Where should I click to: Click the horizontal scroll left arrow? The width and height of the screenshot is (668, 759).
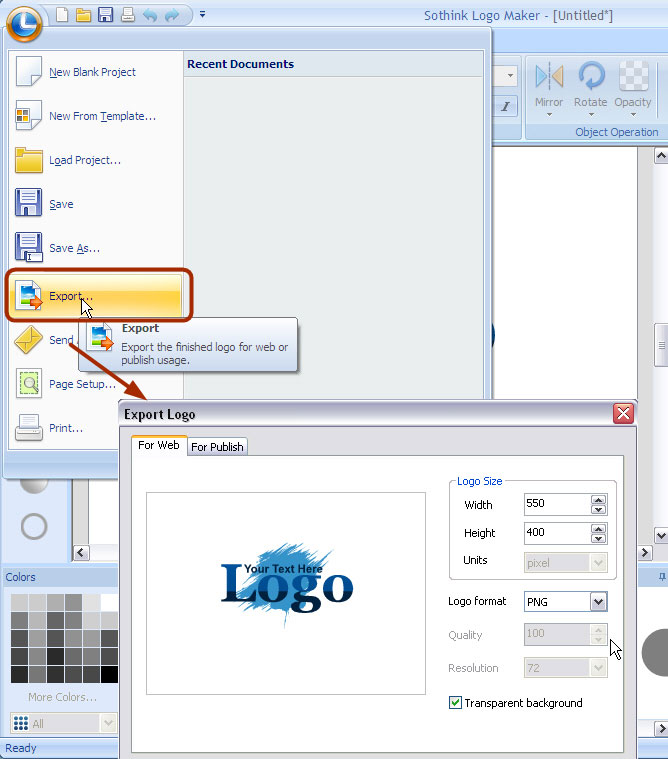pyautogui.click(x=81, y=552)
